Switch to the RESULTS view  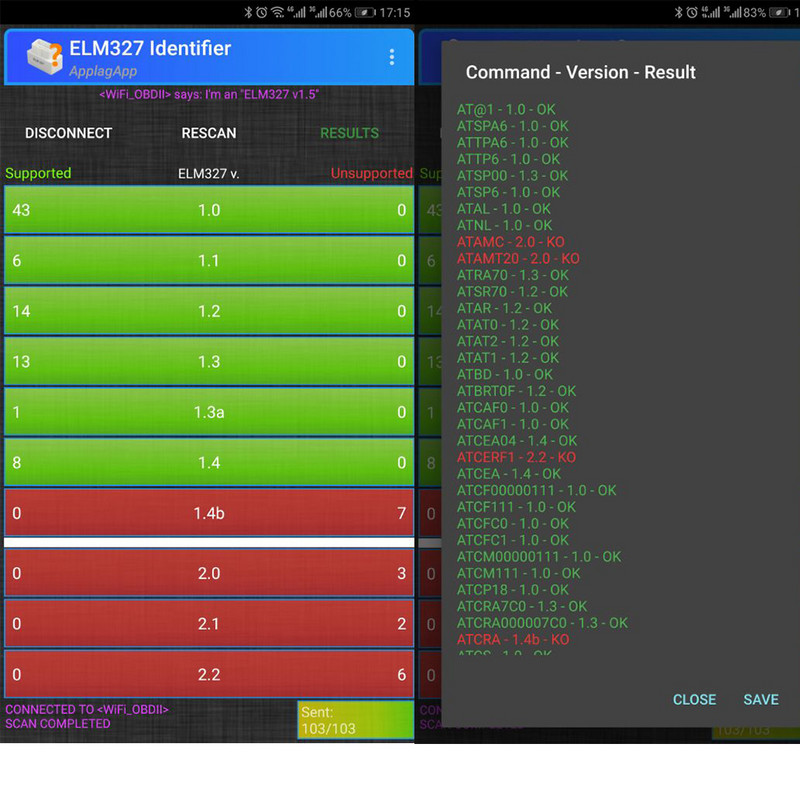click(x=351, y=133)
